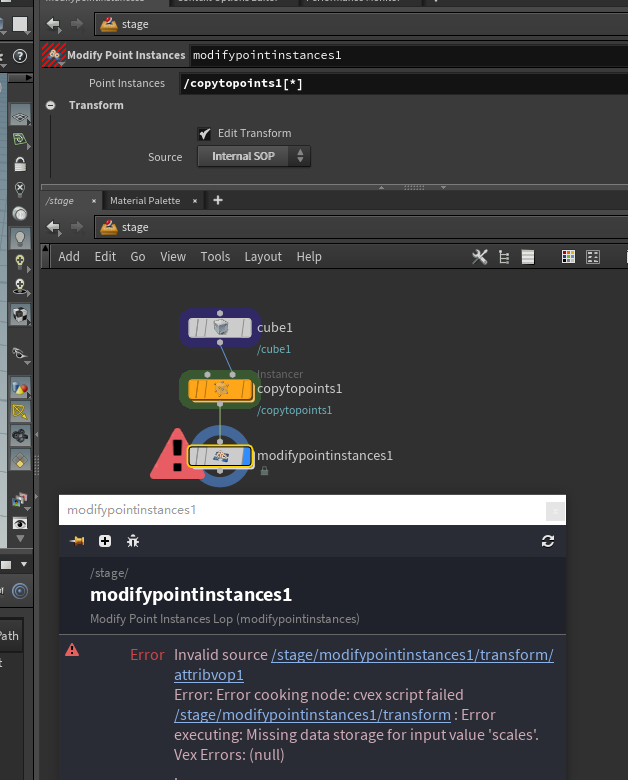Select the copytopoints1 node
This screenshot has width=628, height=780.
(220, 389)
